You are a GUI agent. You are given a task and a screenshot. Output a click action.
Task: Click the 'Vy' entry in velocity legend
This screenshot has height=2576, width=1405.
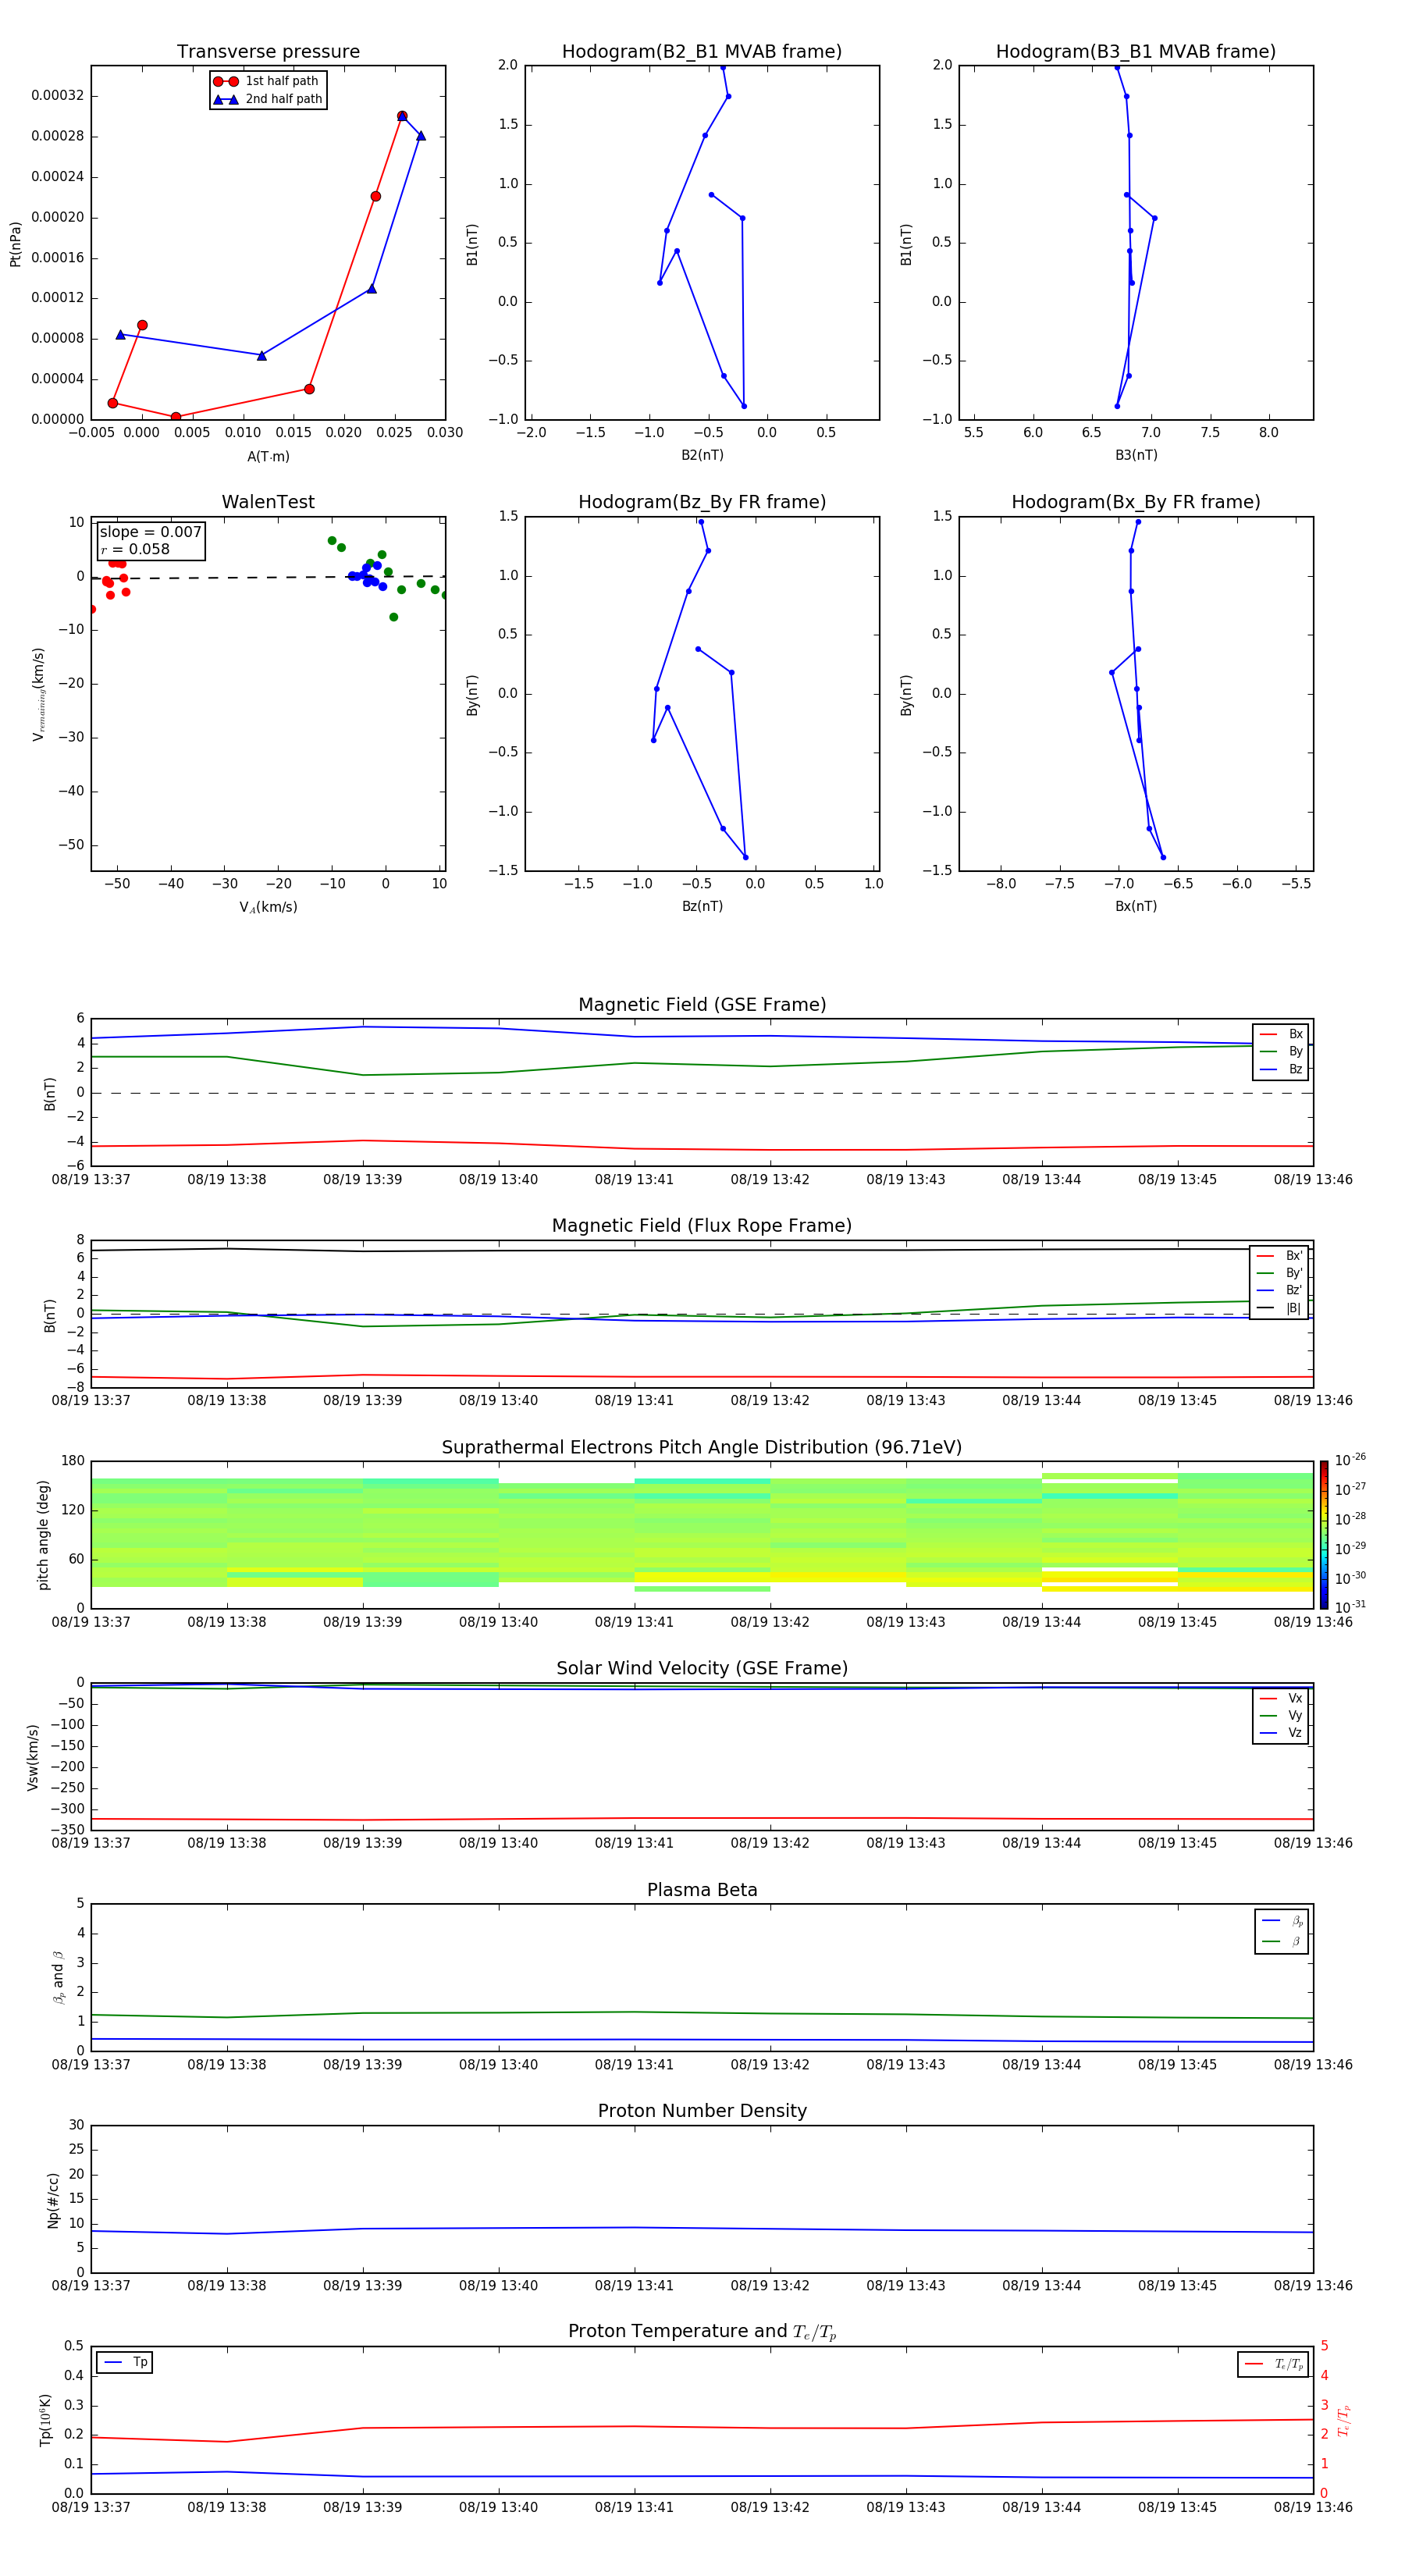1281,1715
